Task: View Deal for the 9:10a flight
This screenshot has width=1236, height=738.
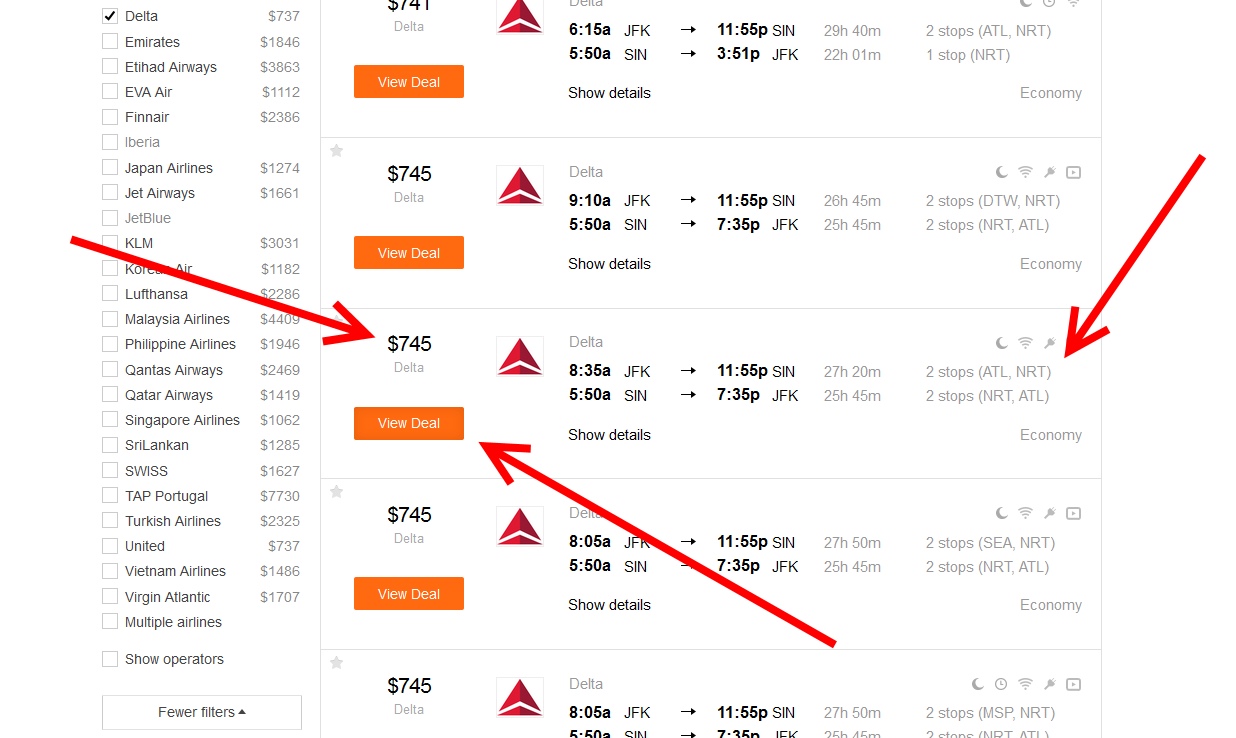Action: (408, 253)
